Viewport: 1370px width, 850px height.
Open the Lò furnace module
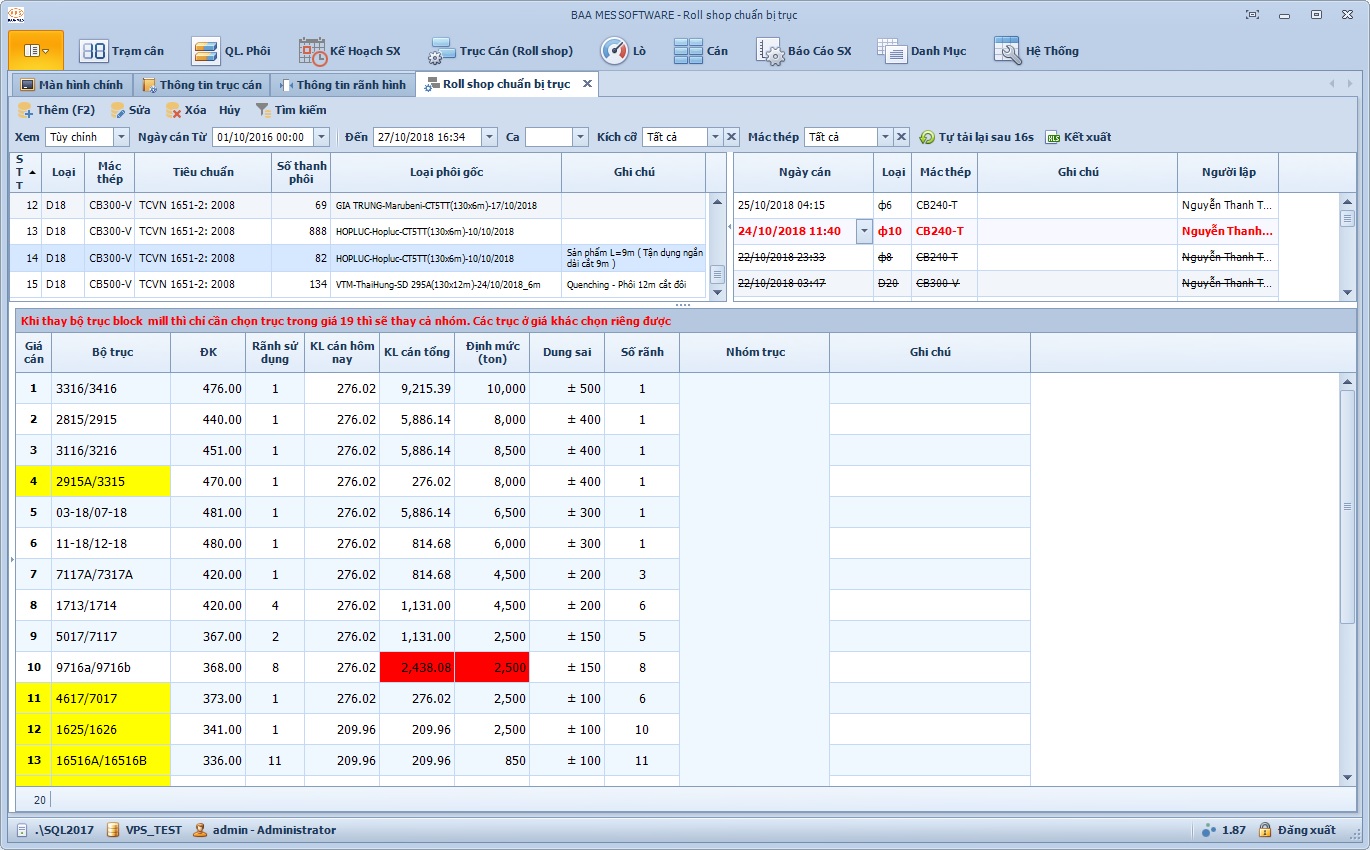point(623,51)
